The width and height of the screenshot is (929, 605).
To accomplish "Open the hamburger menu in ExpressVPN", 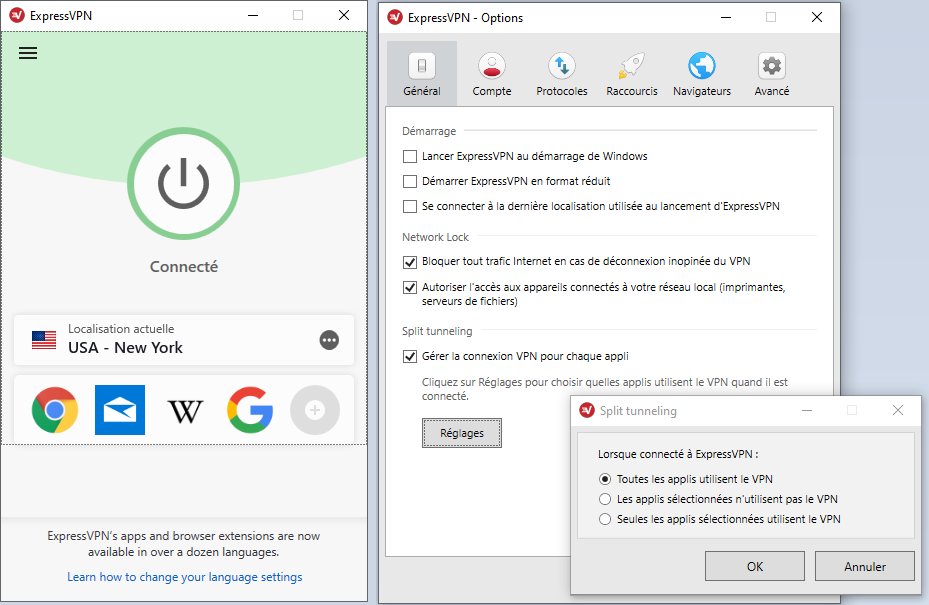I will pyautogui.click(x=28, y=53).
